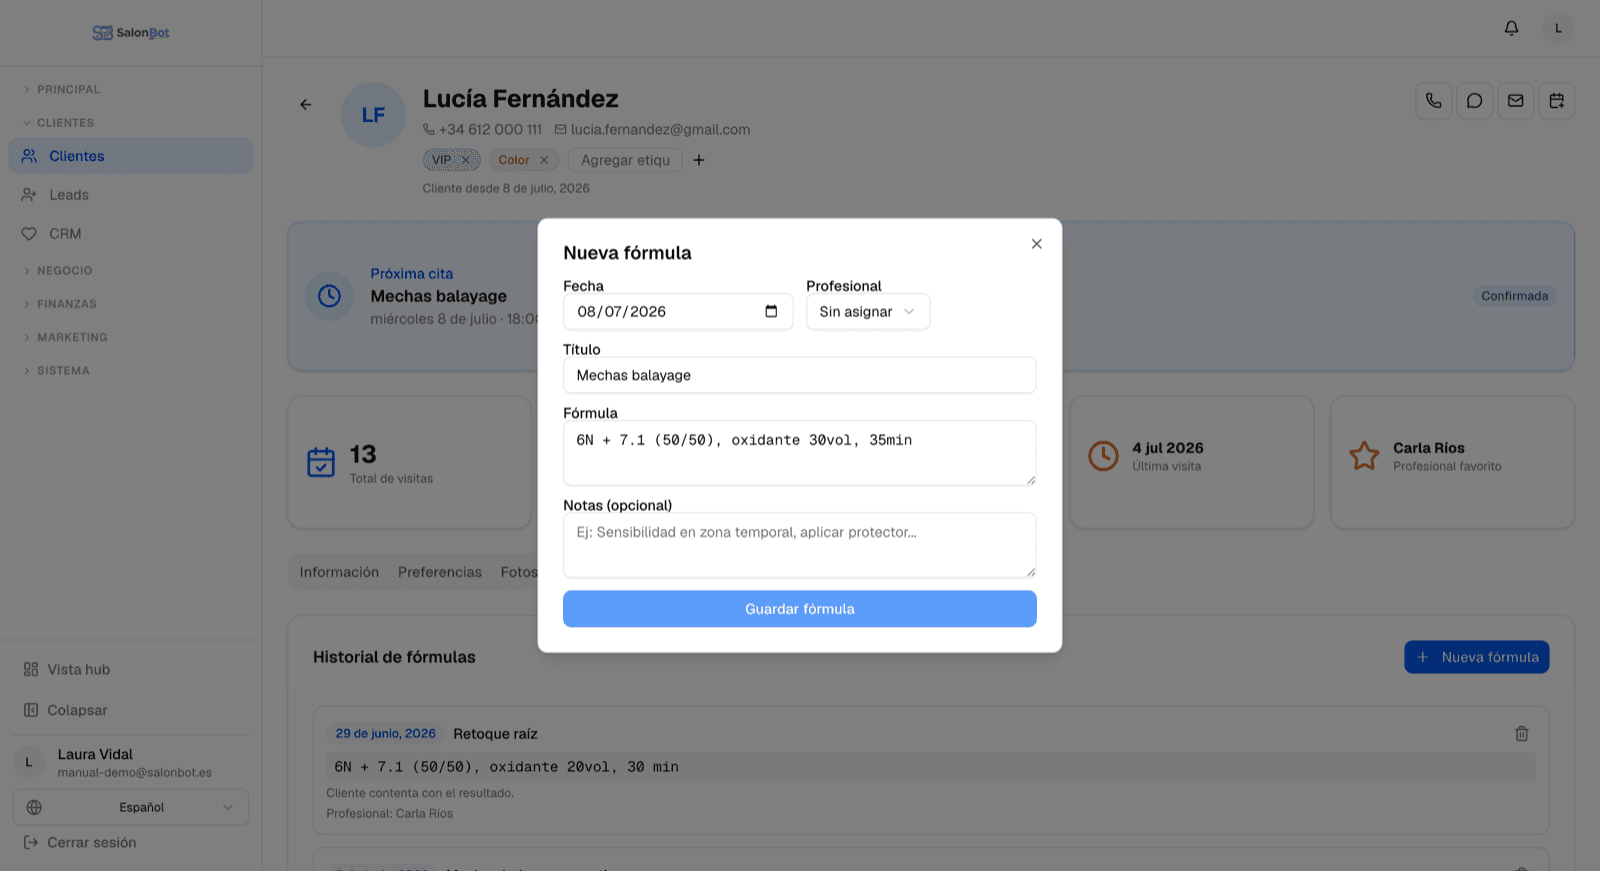The height and width of the screenshot is (871, 1600).
Task: Click the LF client avatar
Action: tap(373, 115)
